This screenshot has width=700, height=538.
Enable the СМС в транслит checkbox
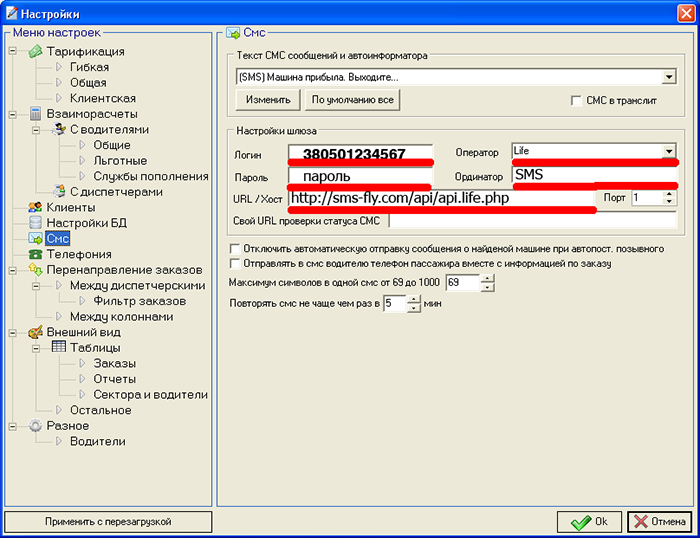click(x=575, y=100)
